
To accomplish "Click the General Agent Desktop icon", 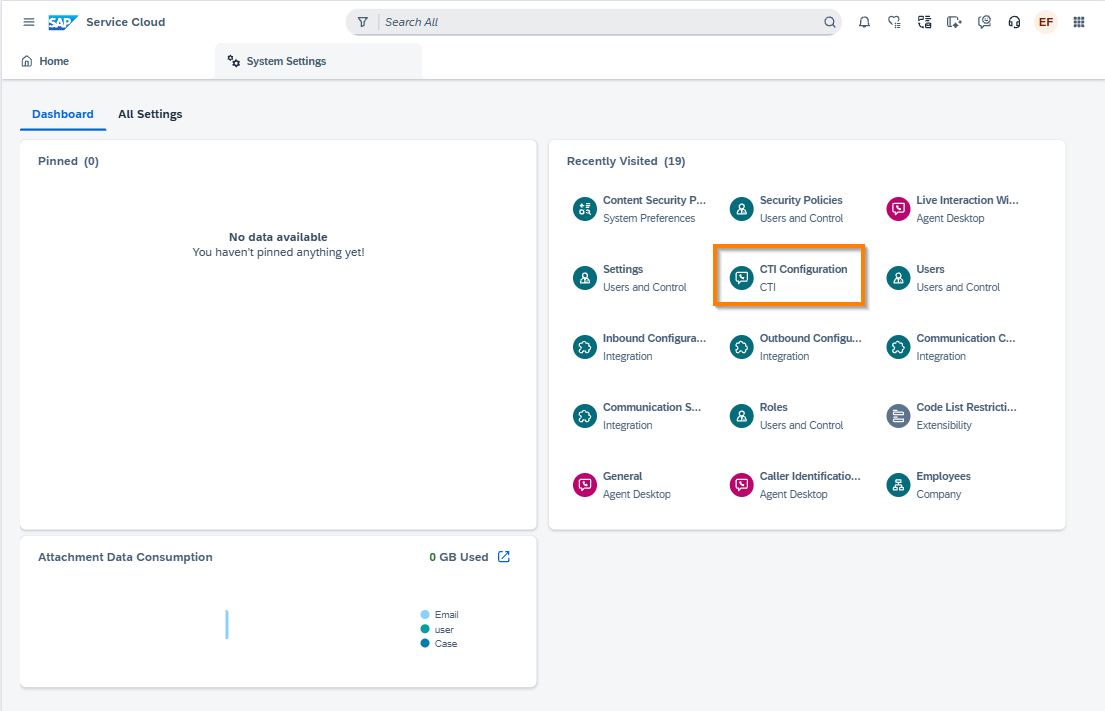I will click(585, 485).
